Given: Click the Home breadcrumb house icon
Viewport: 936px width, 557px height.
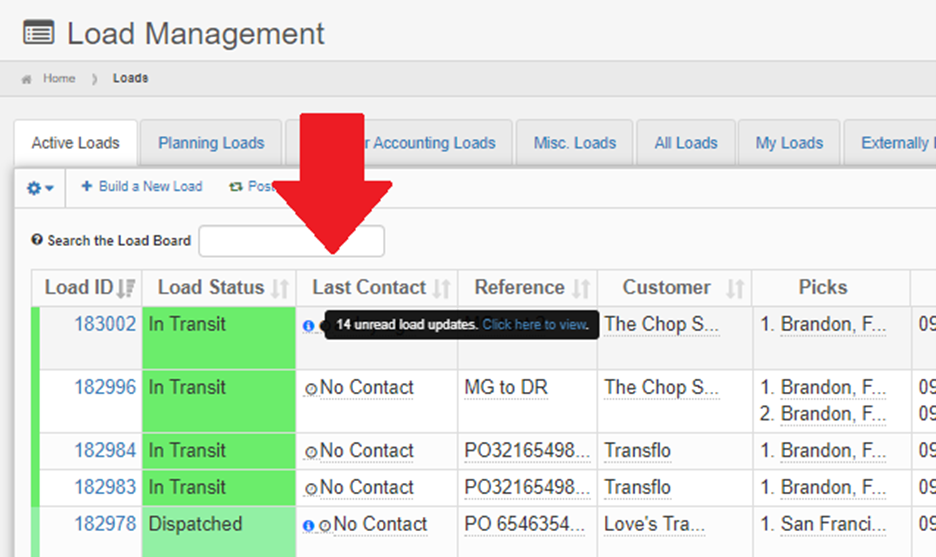Looking at the screenshot, I should tap(26, 79).
